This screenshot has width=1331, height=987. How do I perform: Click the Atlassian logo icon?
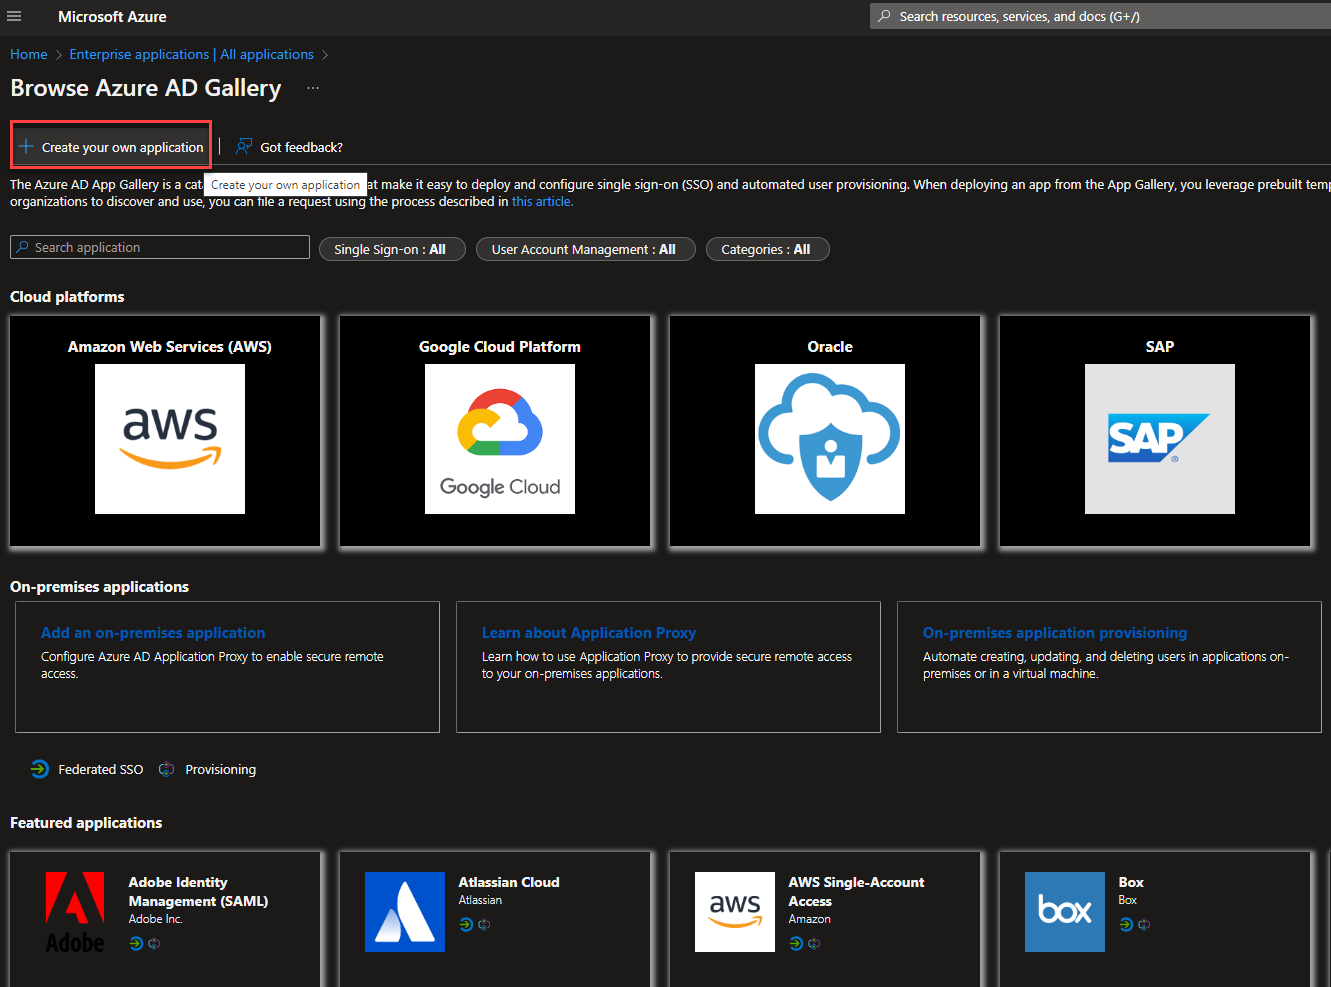point(405,912)
